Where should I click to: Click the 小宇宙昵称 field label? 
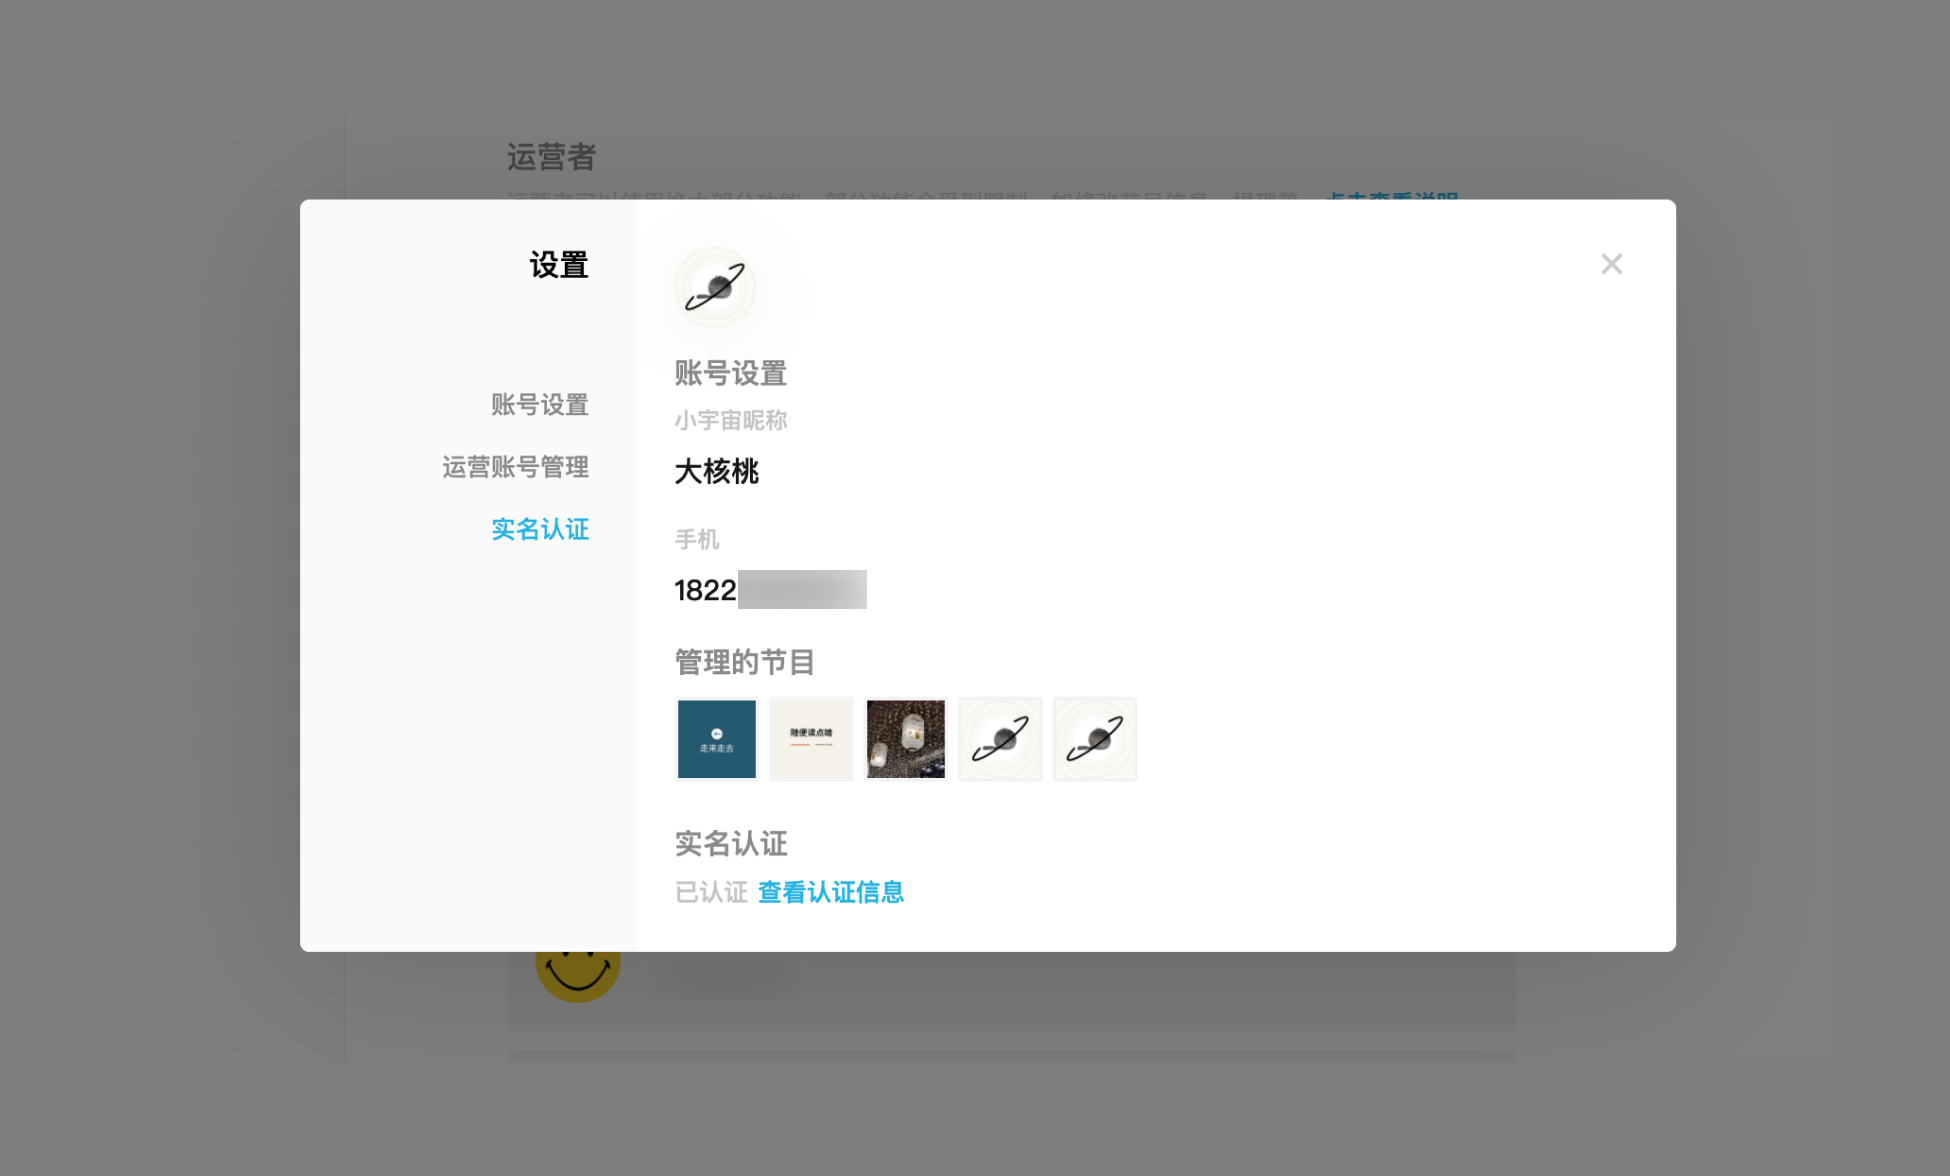(731, 420)
